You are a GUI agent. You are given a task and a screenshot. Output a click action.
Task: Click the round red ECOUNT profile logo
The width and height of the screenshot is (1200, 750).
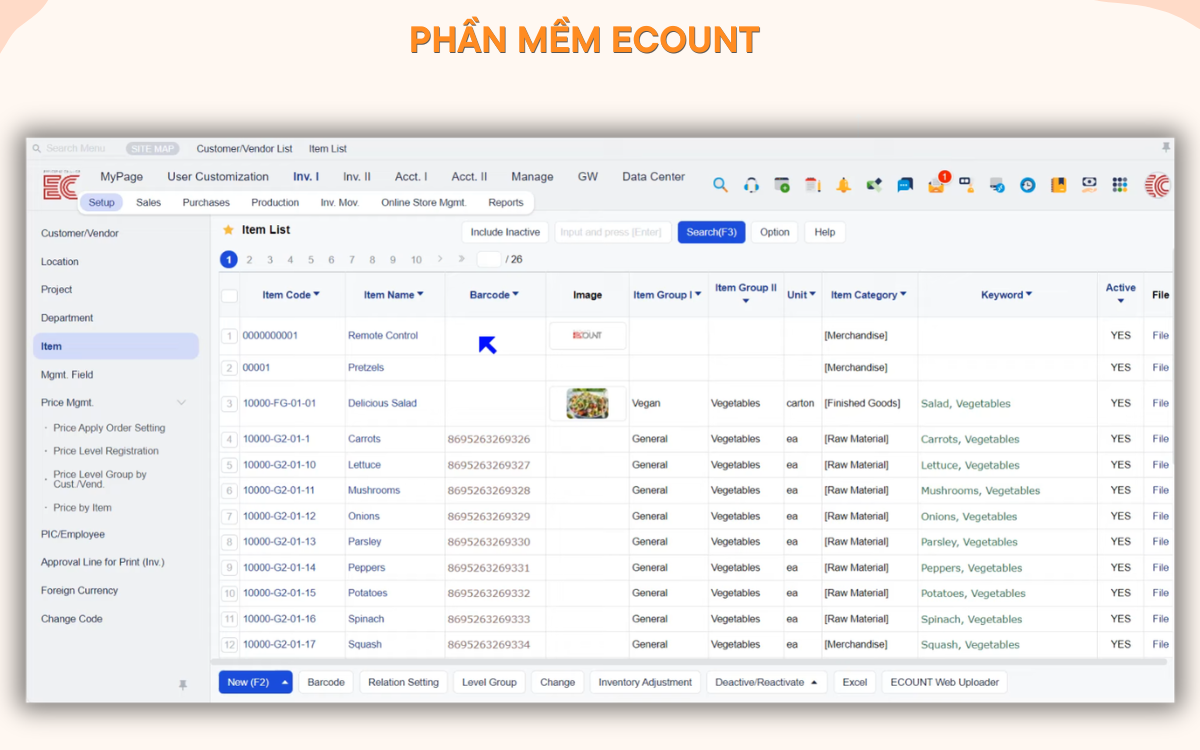click(1157, 185)
